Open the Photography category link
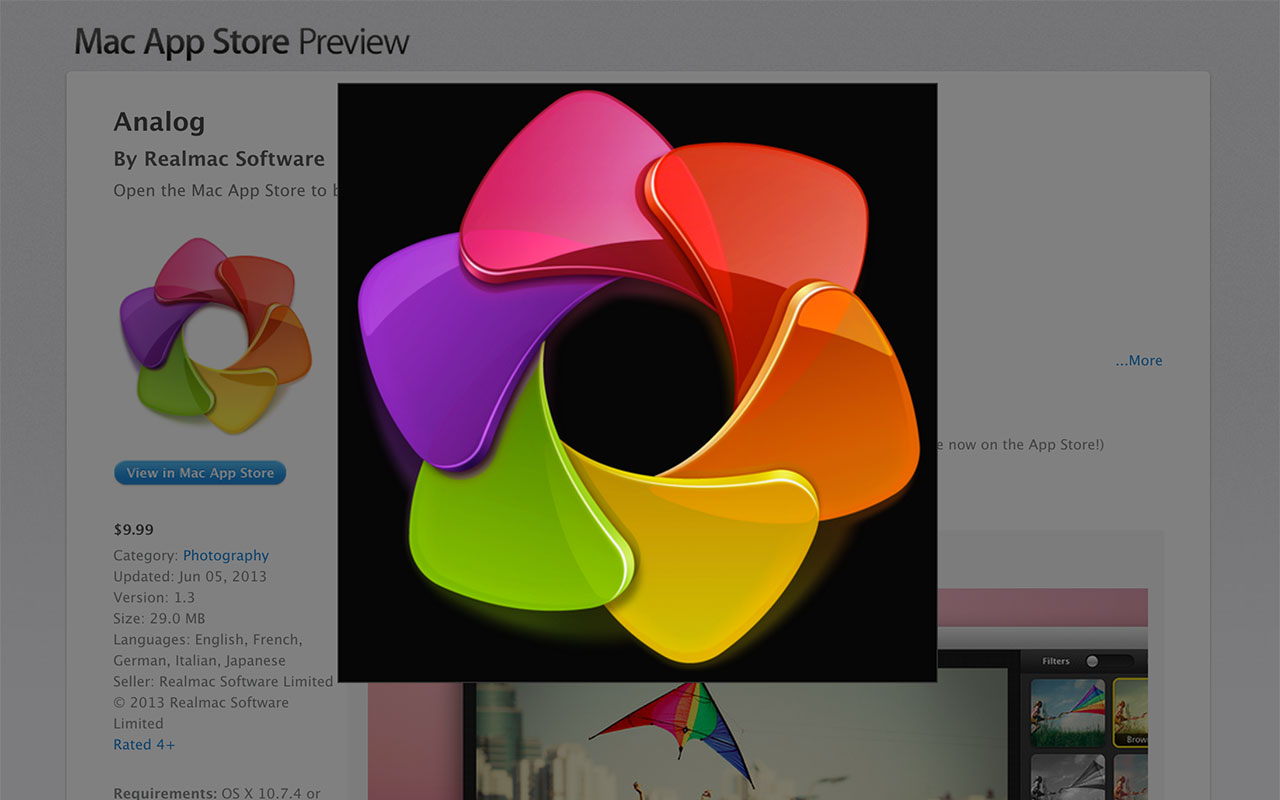1280x800 pixels. point(226,555)
